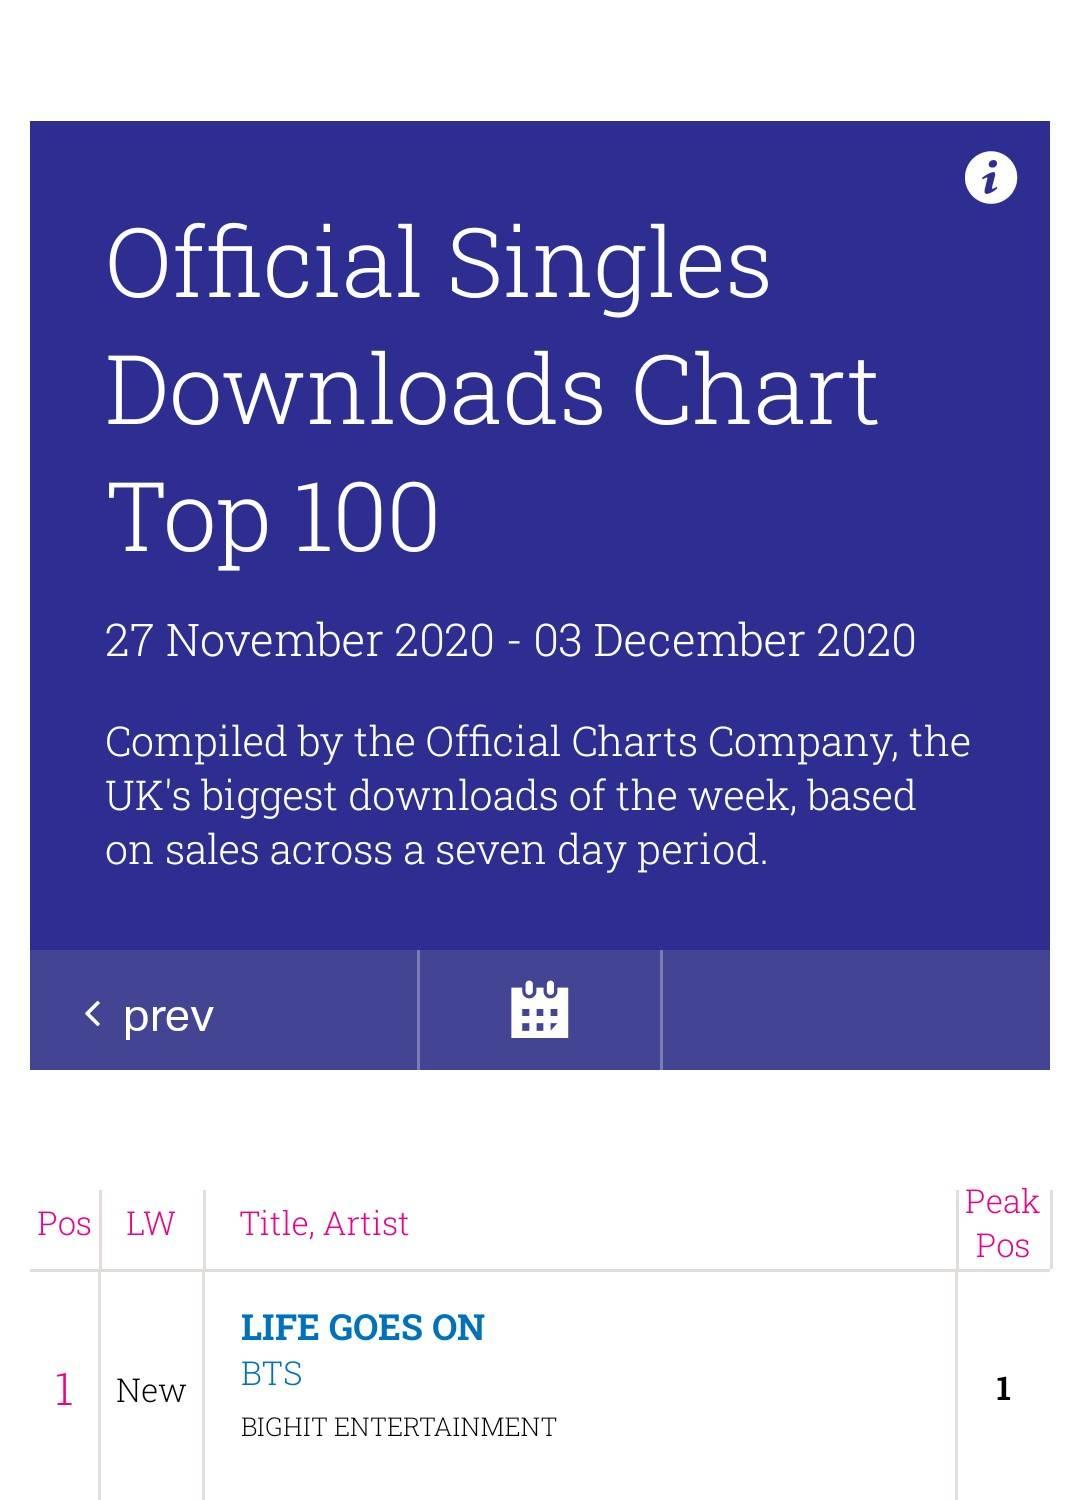Select the Pos column header
This screenshot has height=1500, width=1080.
click(64, 1223)
